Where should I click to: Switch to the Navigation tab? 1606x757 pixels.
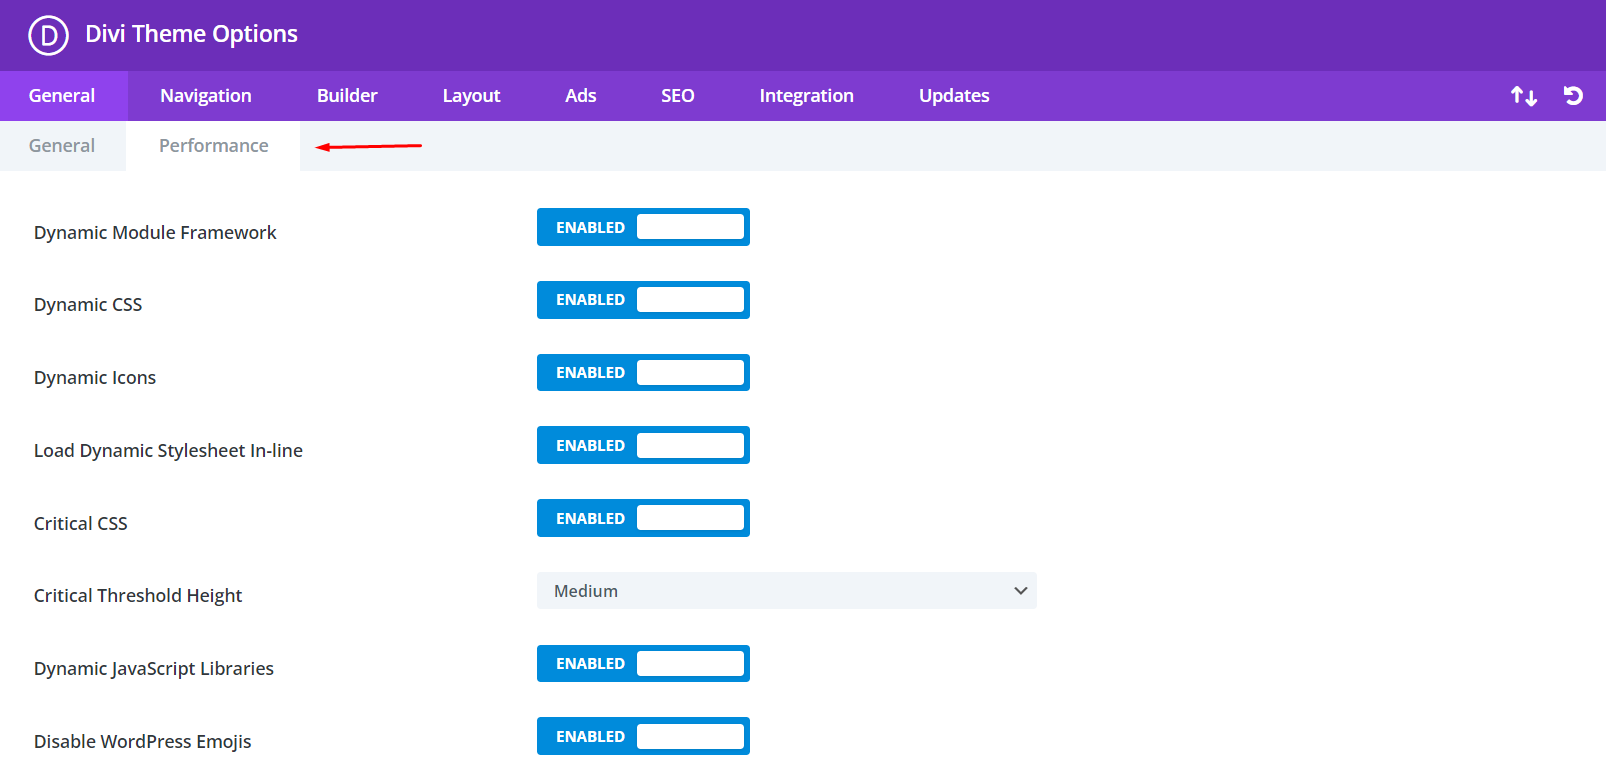pos(206,96)
